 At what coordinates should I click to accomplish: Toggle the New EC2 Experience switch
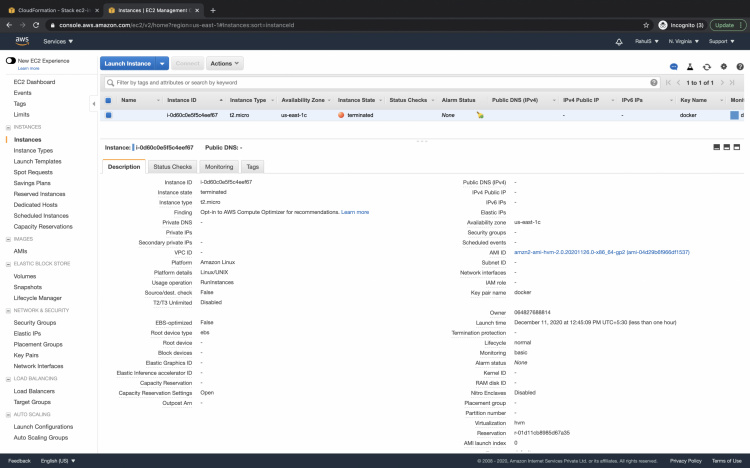(x=11, y=61)
